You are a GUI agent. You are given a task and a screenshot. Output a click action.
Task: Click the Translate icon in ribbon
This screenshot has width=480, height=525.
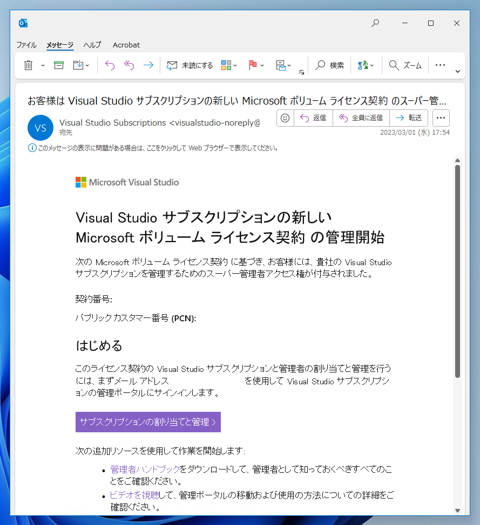(x=363, y=65)
